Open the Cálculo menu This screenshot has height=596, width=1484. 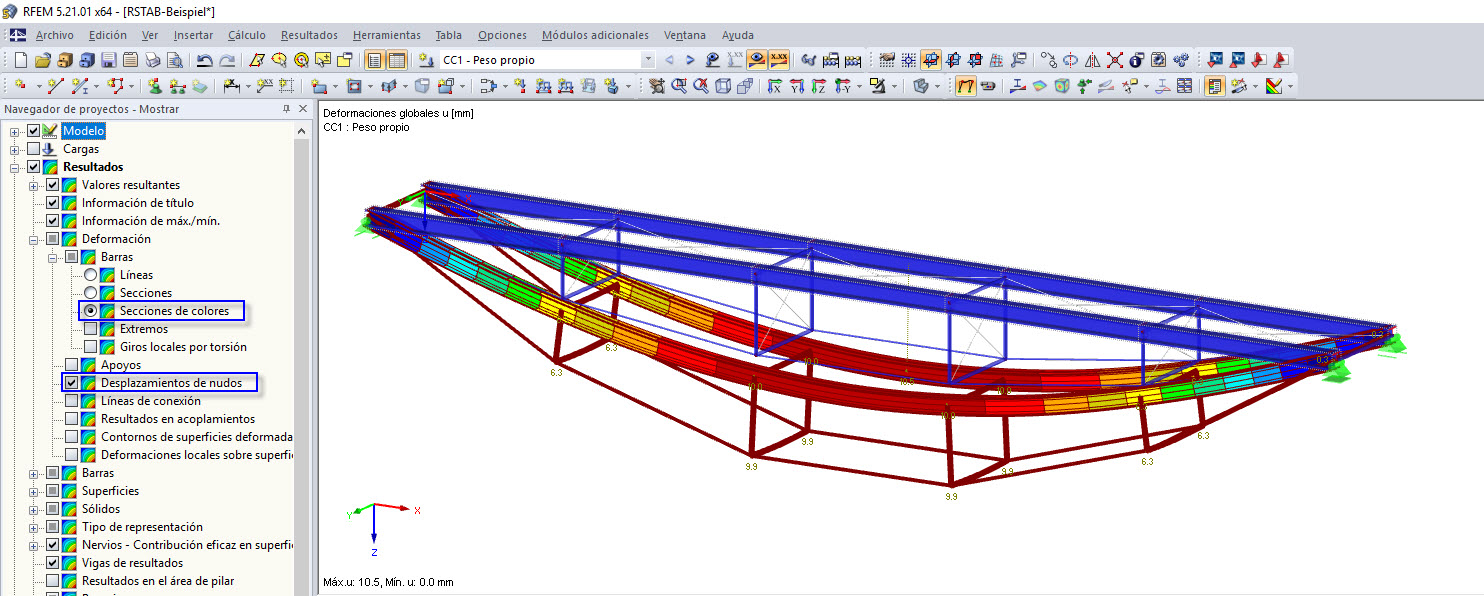(247, 35)
